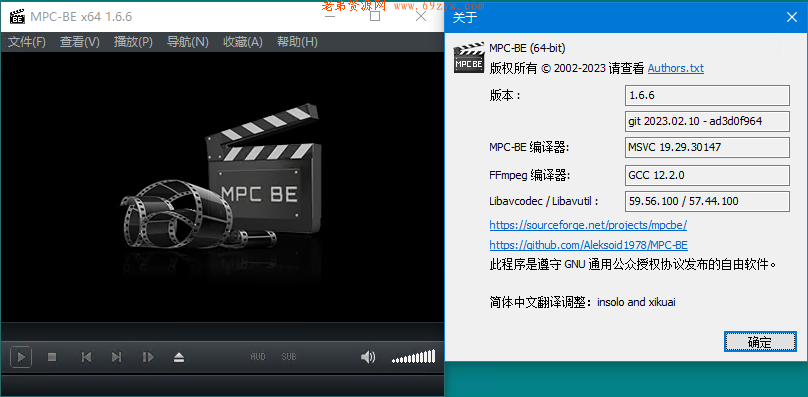Select subtitle track via SUB button
This screenshot has height=397, width=808.
coord(289,357)
